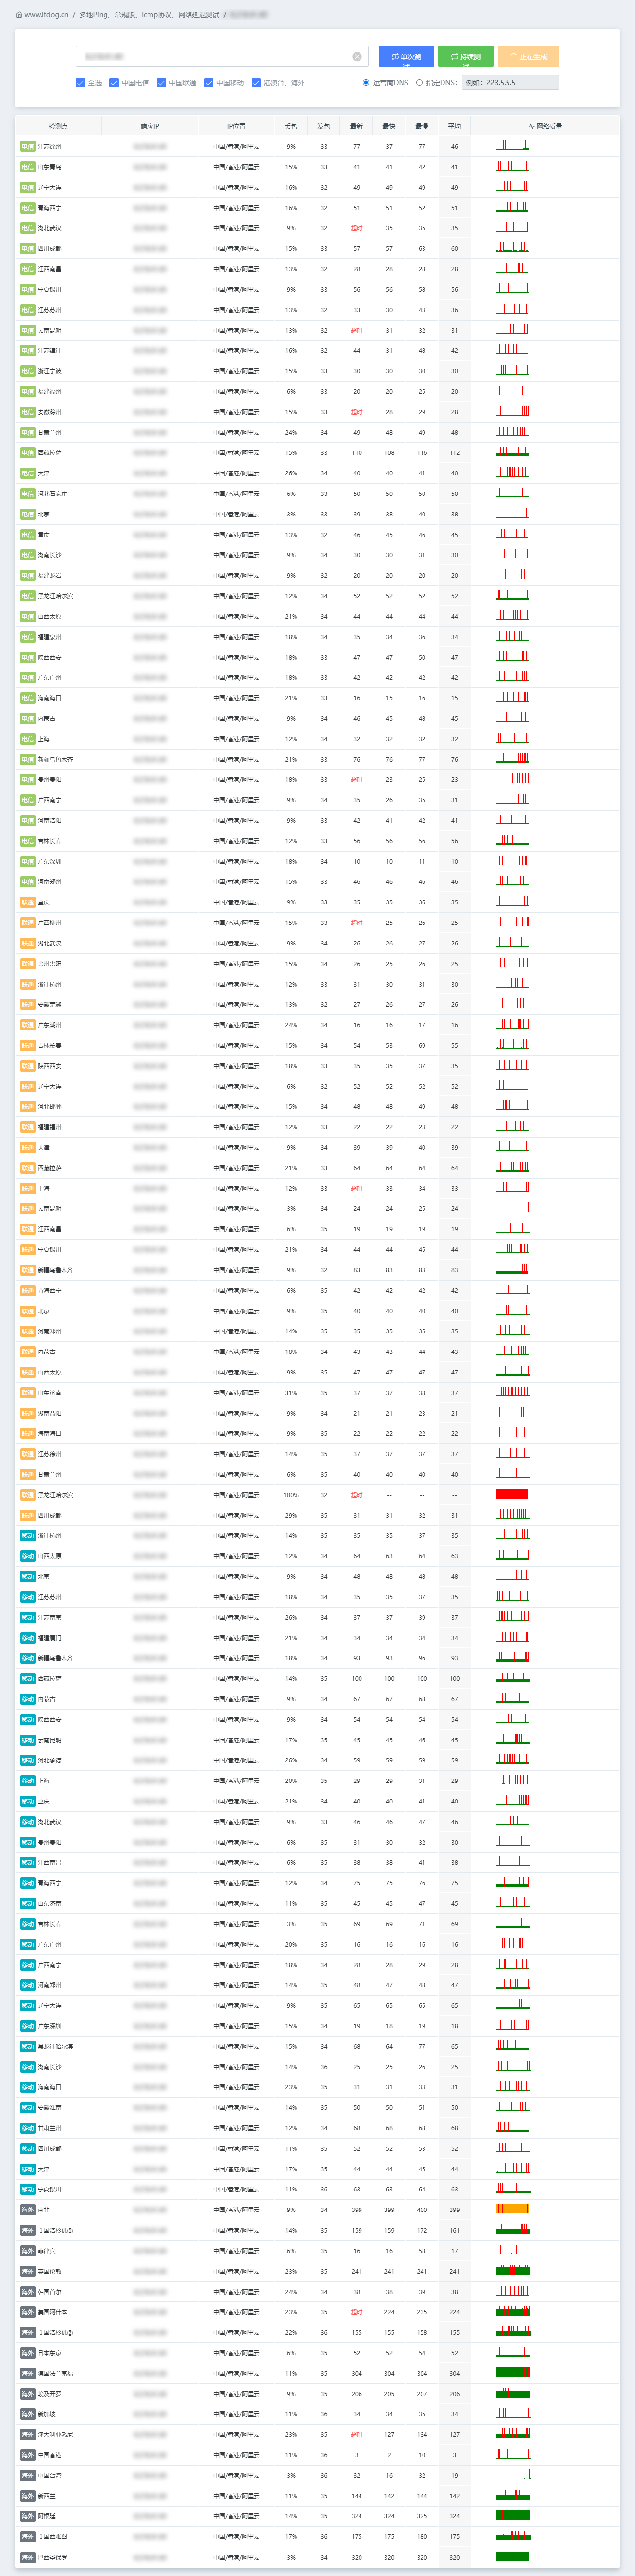635x2576 pixels.
Task: Sort by 平均 average column header
Action: (x=454, y=126)
